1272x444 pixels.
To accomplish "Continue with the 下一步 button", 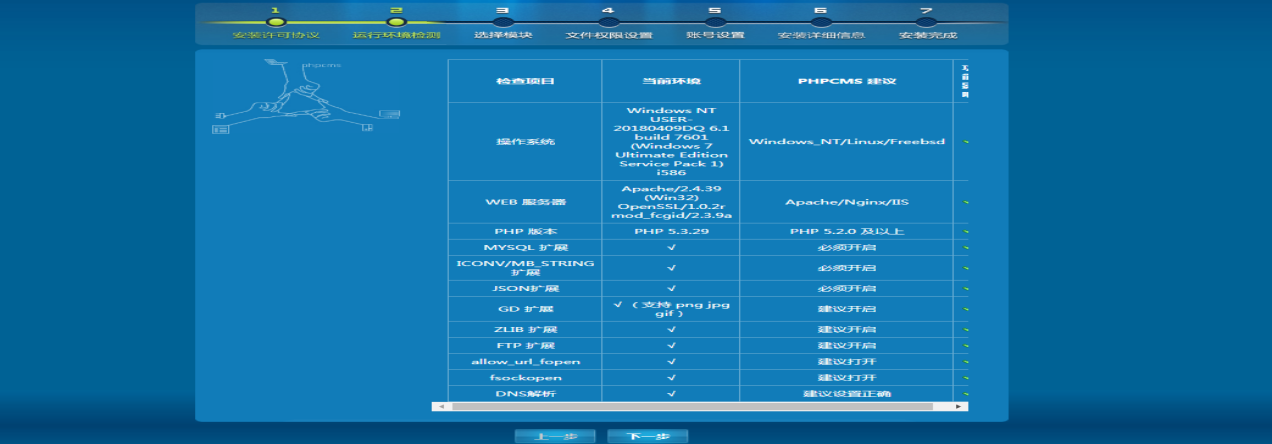I will tap(647, 437).
